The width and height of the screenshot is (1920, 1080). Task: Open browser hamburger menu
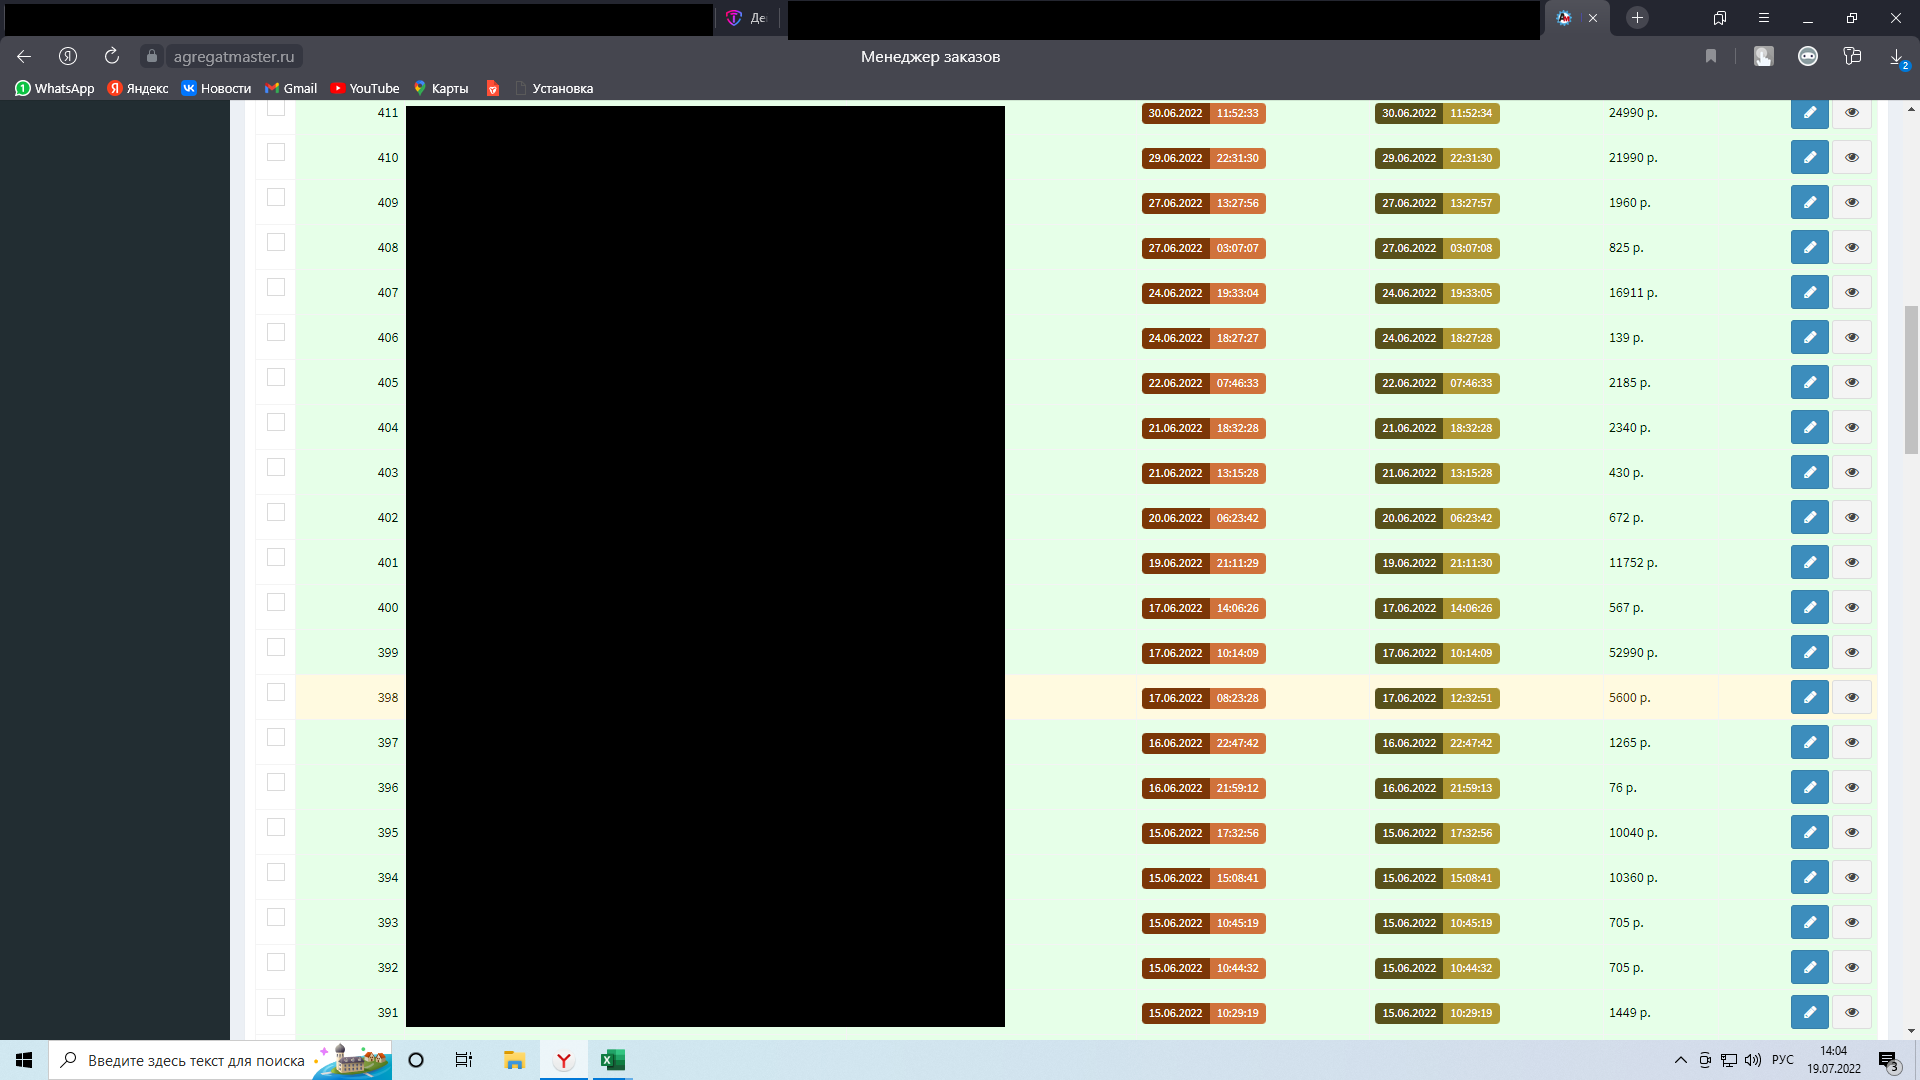[1764, 18]
